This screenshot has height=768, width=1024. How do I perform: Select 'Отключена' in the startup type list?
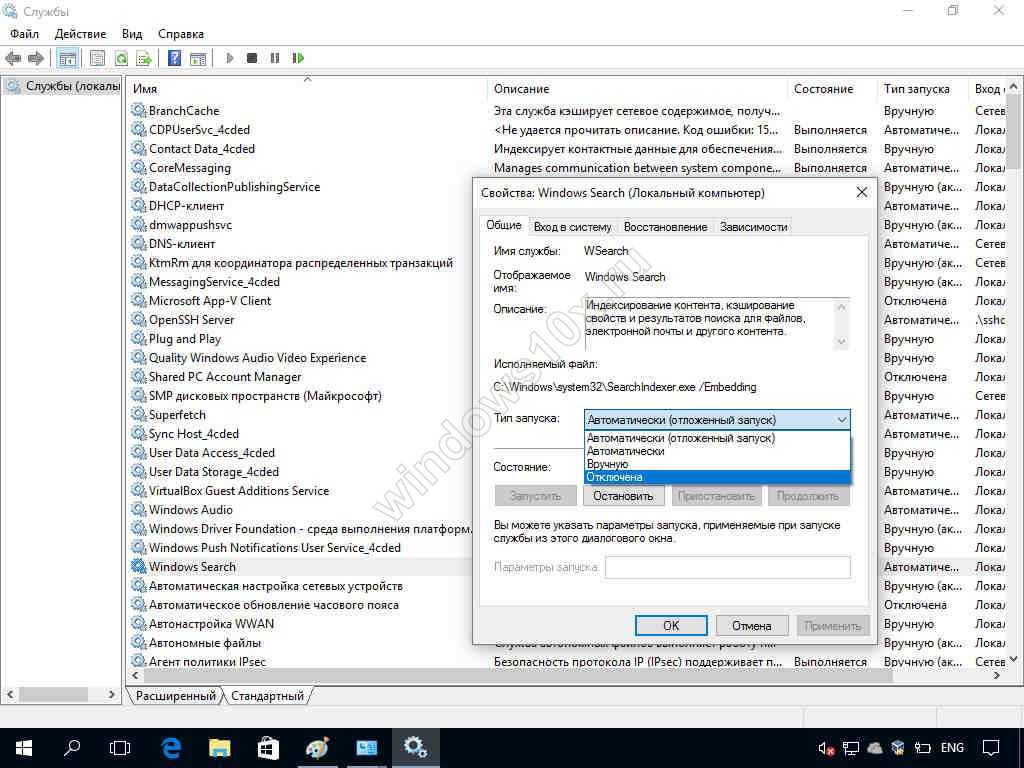click(615, 477)
